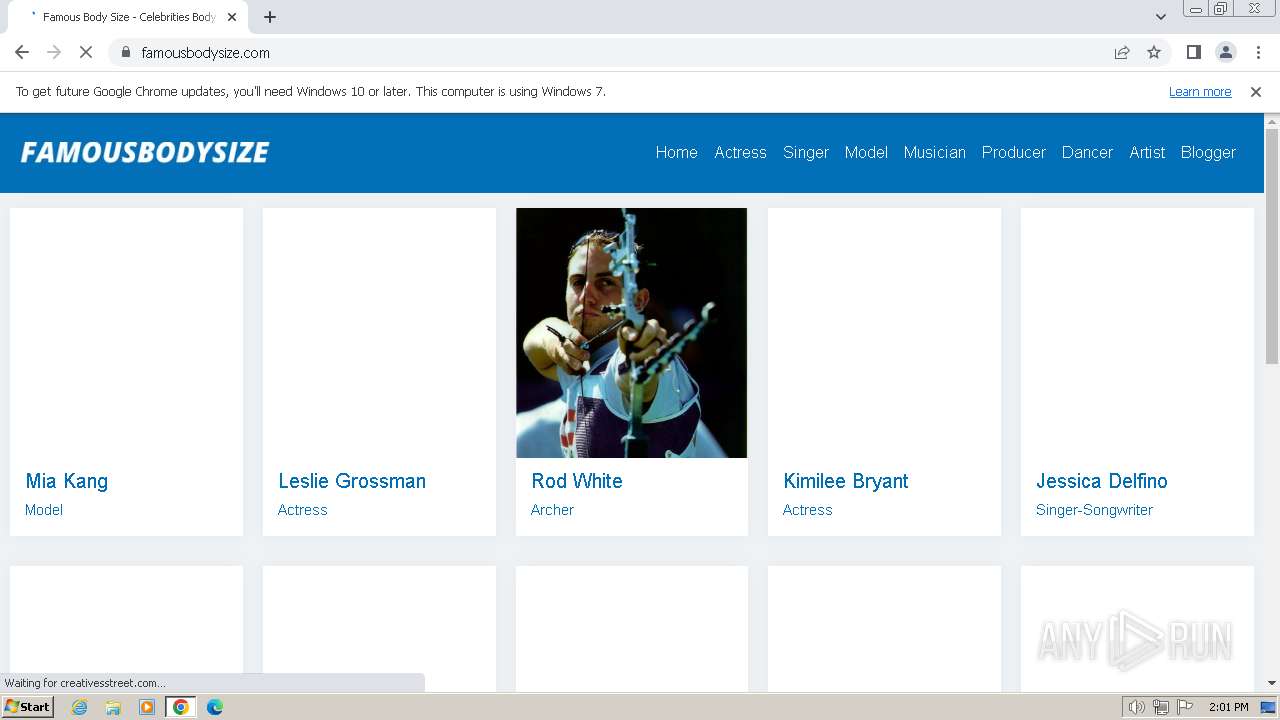The width and height of the screenshot is (1280, 720).
Task: Open Mia Kang profile link
Action: 66,481
